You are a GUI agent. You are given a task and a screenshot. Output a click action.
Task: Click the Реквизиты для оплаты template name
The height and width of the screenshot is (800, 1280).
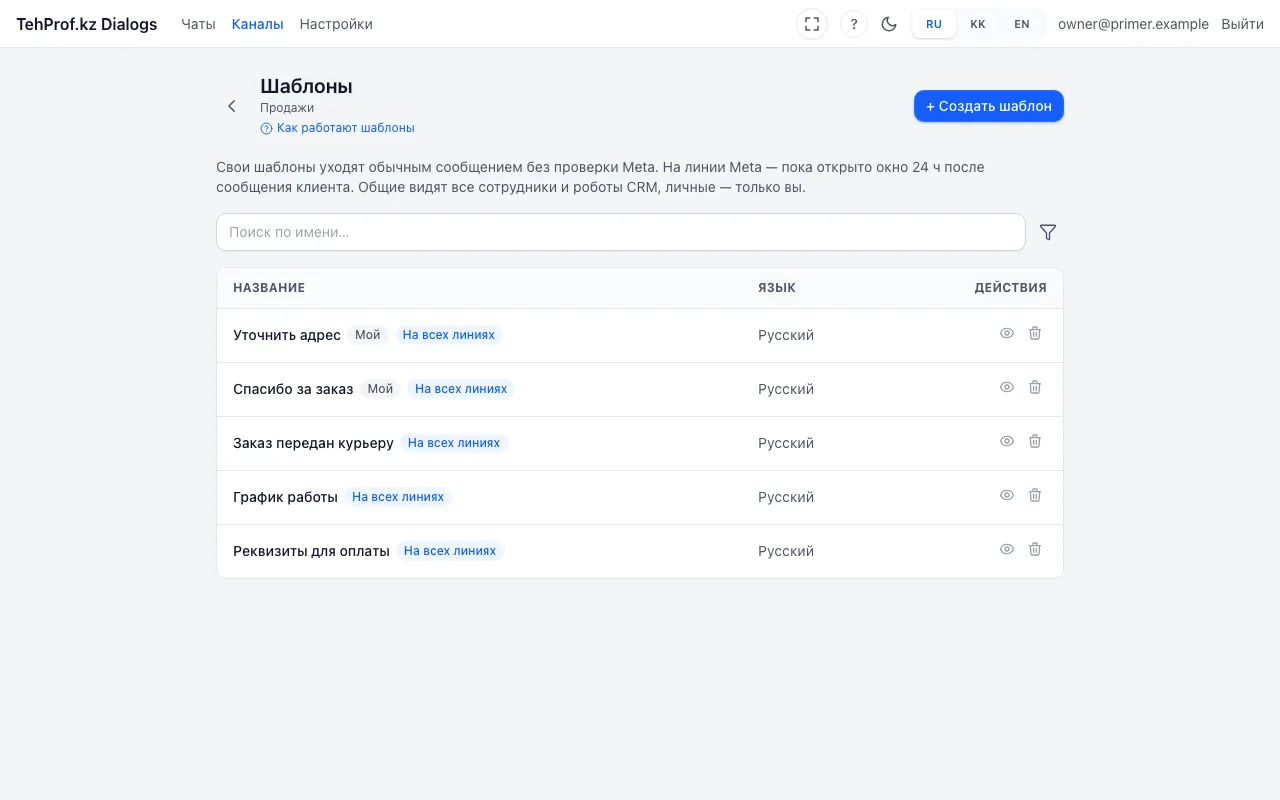[311, 551]
